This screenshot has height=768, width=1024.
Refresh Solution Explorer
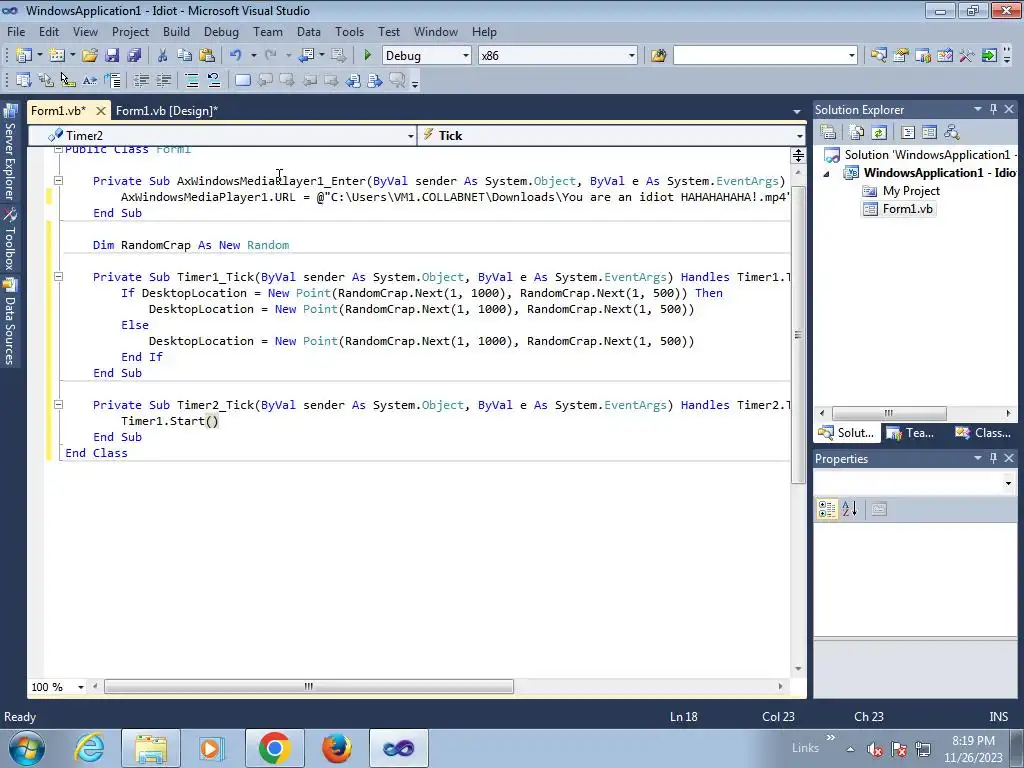click(x=879, y=133)
